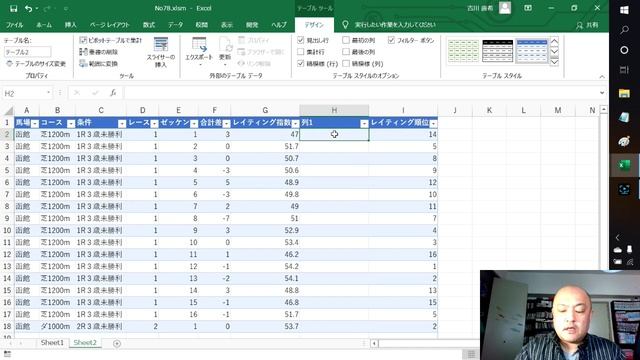Screen dimensions: 640x360
Task: Click 範囲に変換 button
Action: [x=99, y=64]
